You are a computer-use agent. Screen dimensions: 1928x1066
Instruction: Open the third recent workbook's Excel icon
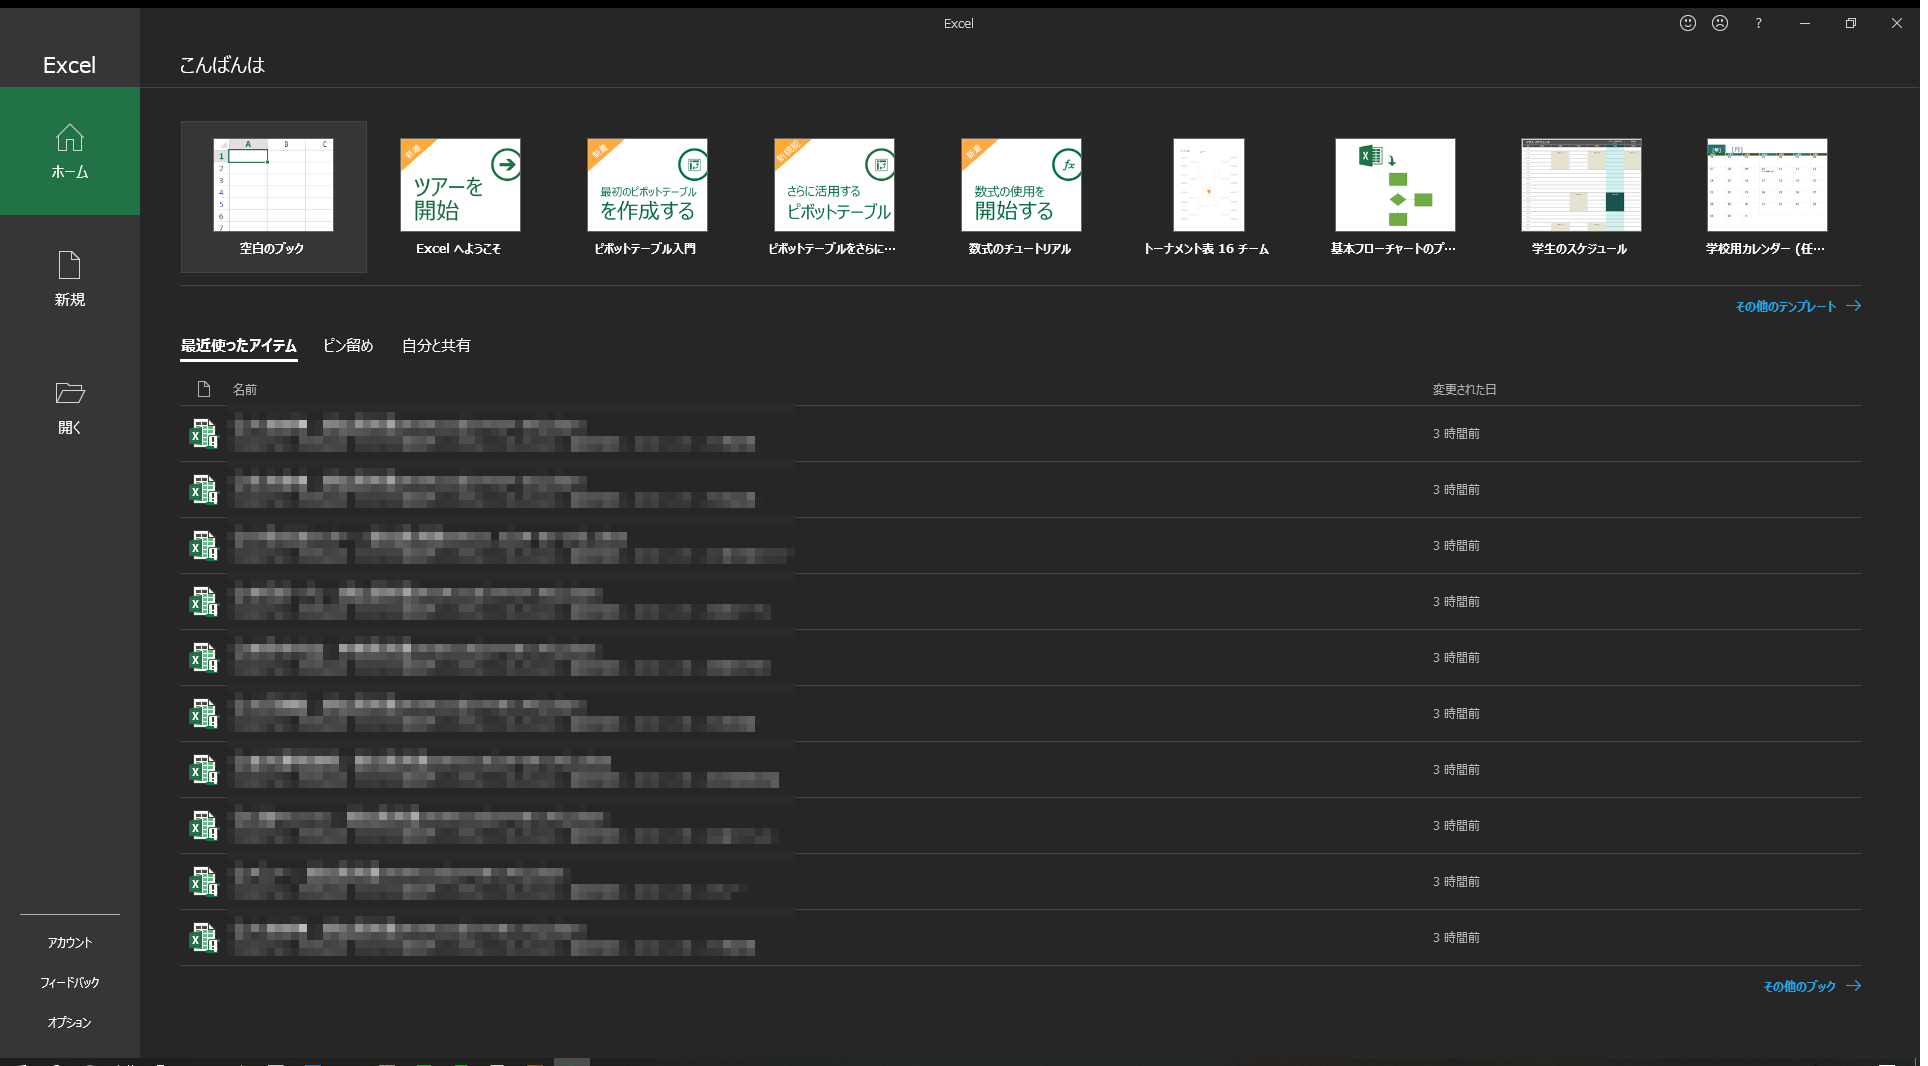point(204,545)
